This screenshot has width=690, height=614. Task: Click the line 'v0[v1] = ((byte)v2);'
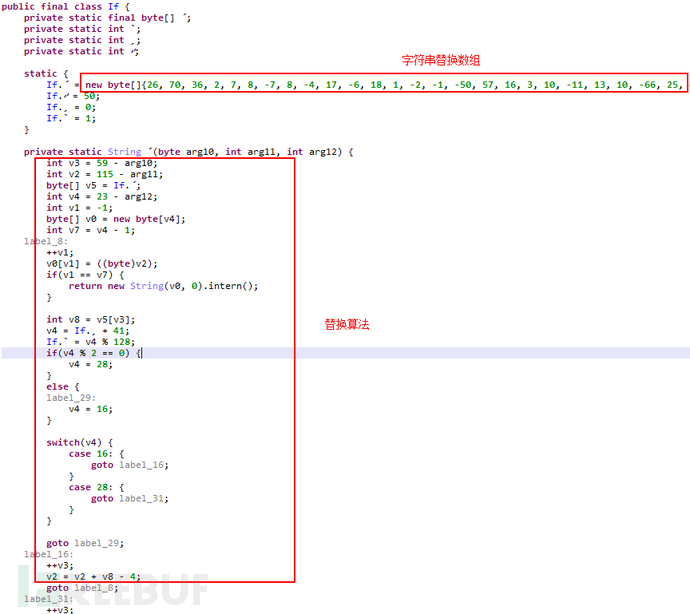tap(102, 264)
